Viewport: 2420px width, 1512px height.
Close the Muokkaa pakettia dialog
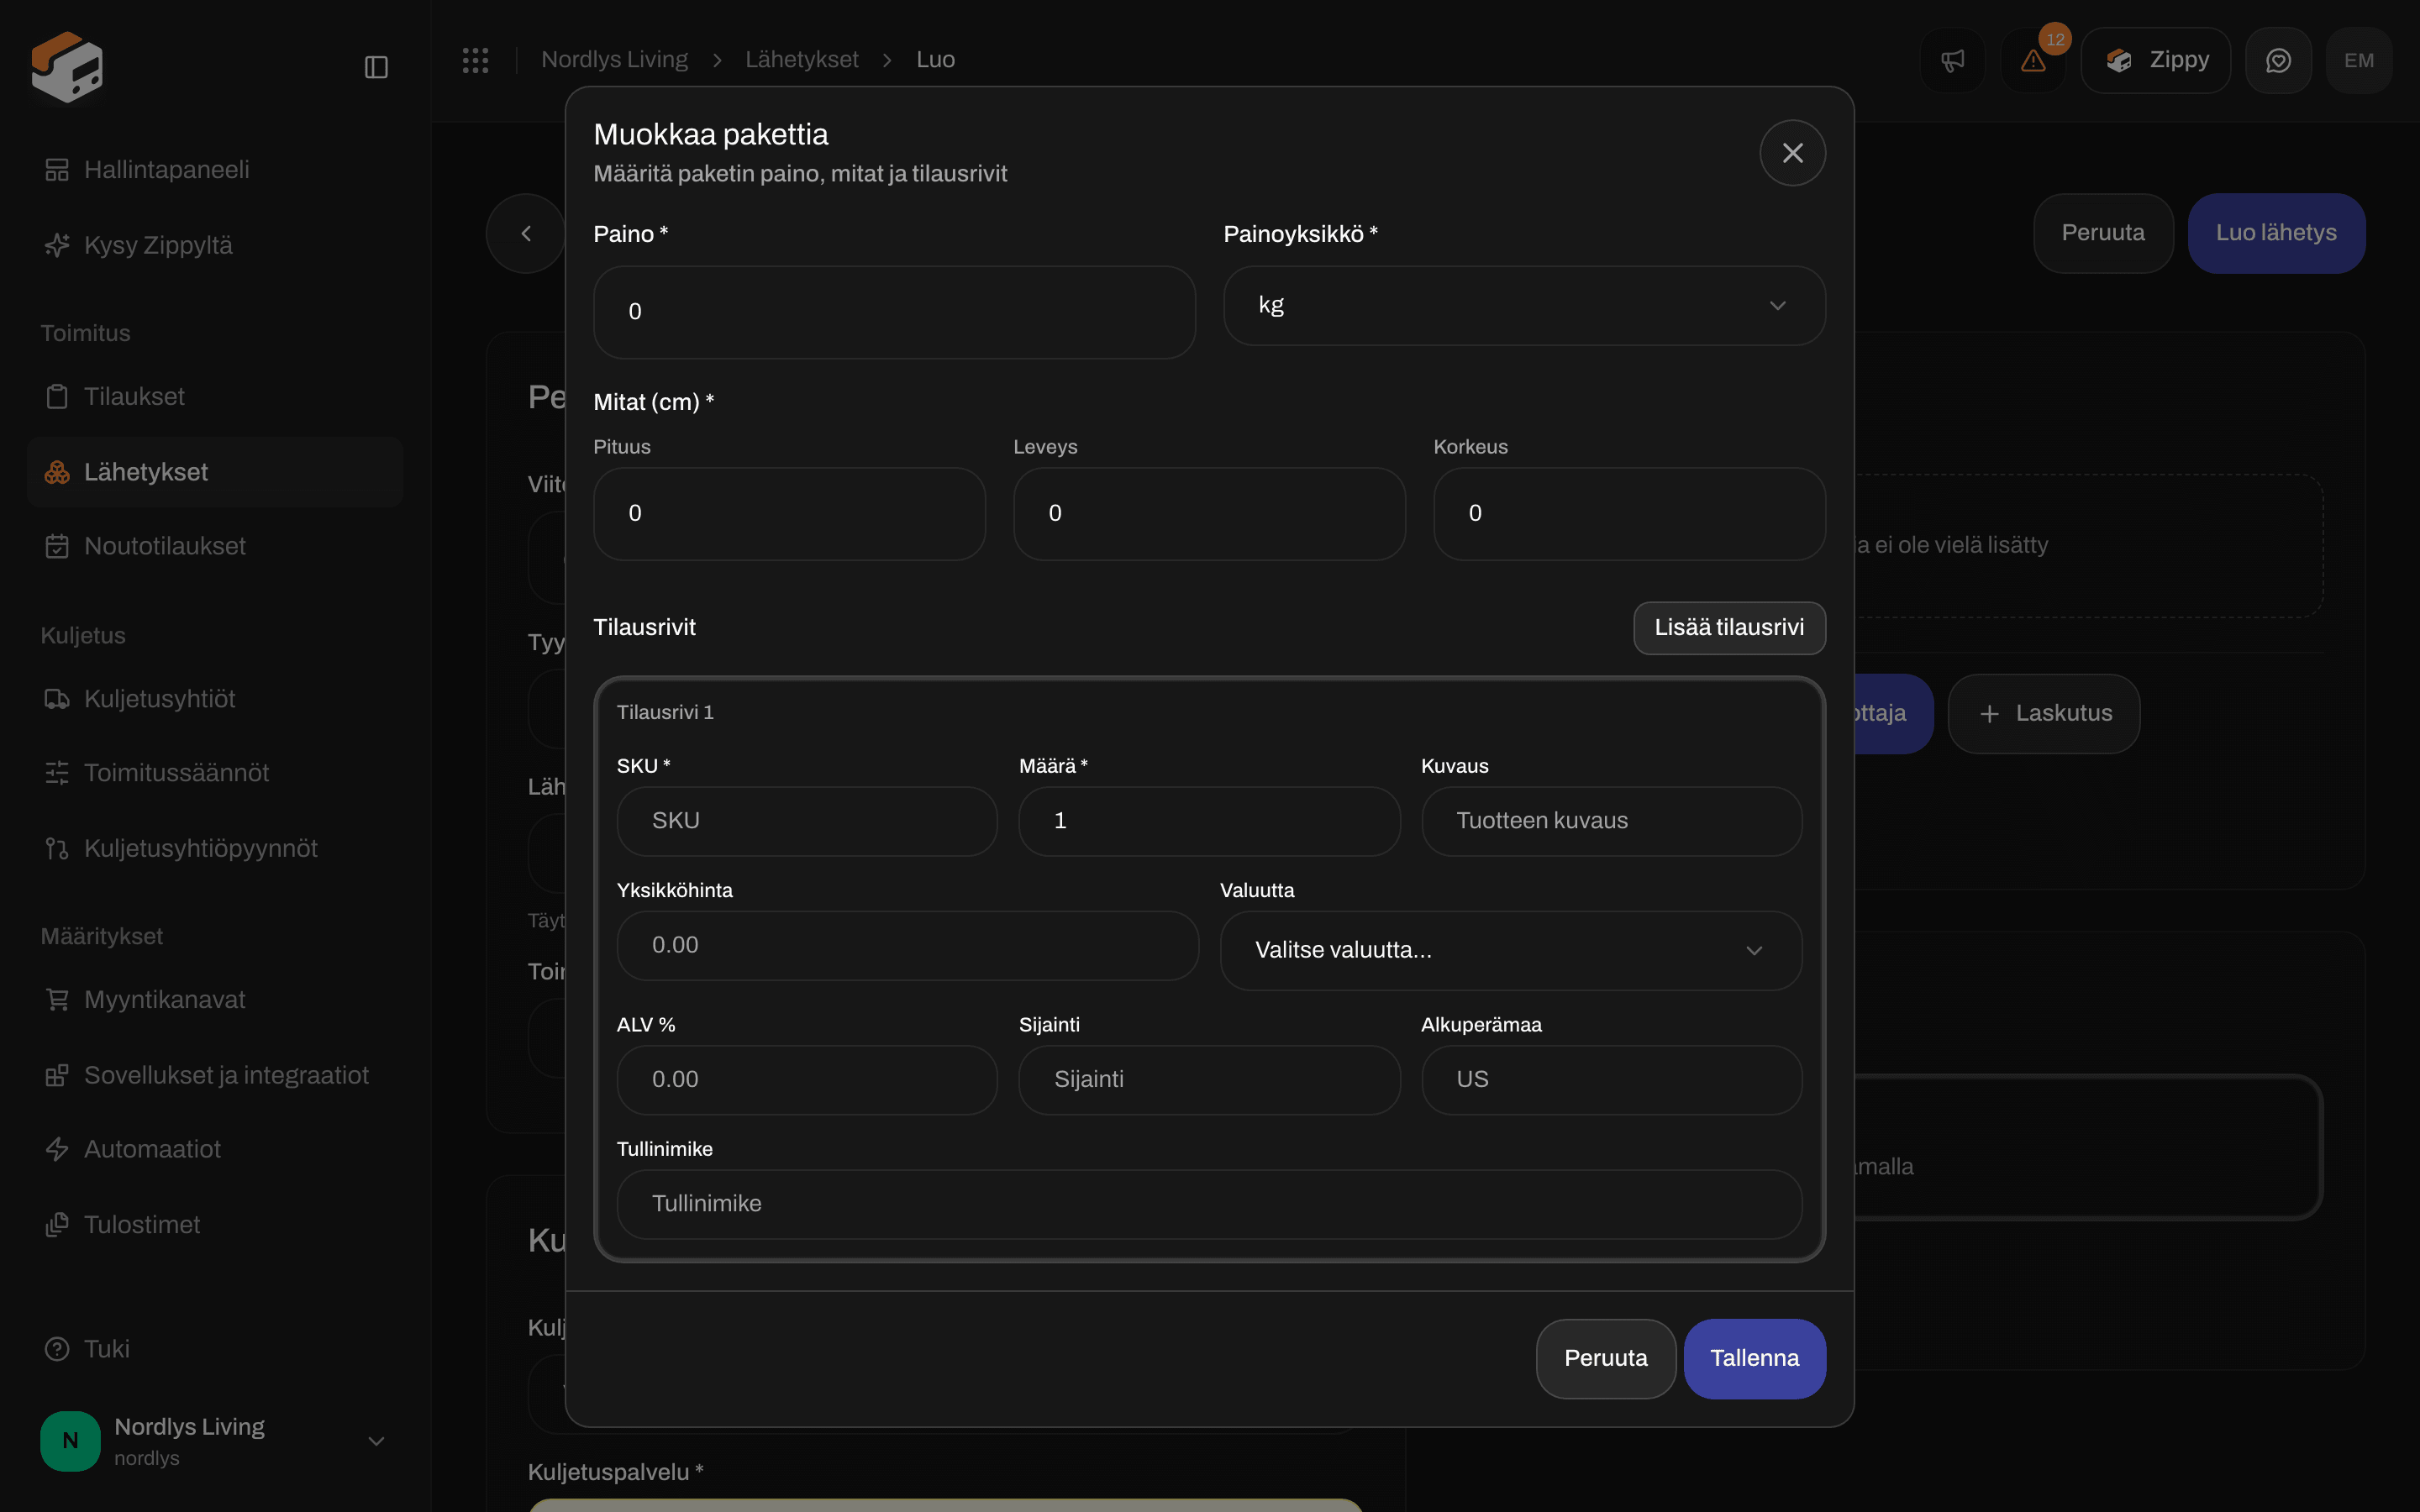1792,153
